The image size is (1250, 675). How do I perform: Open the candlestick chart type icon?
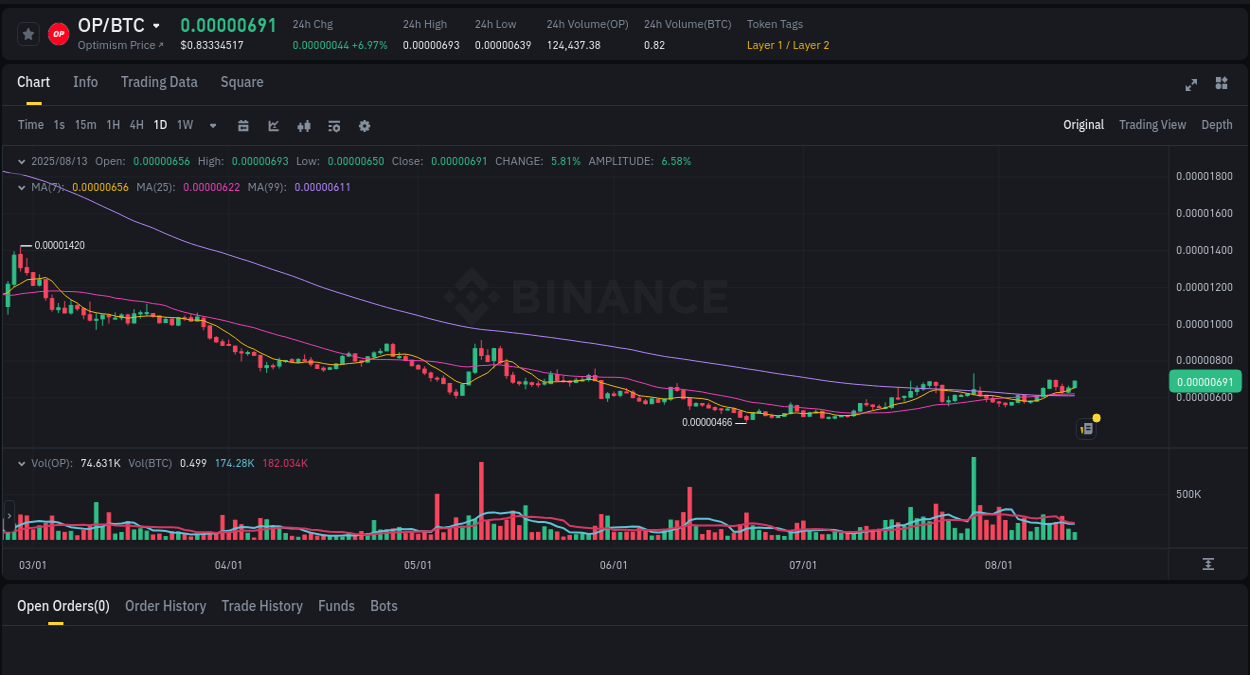(x=304, y=126)
